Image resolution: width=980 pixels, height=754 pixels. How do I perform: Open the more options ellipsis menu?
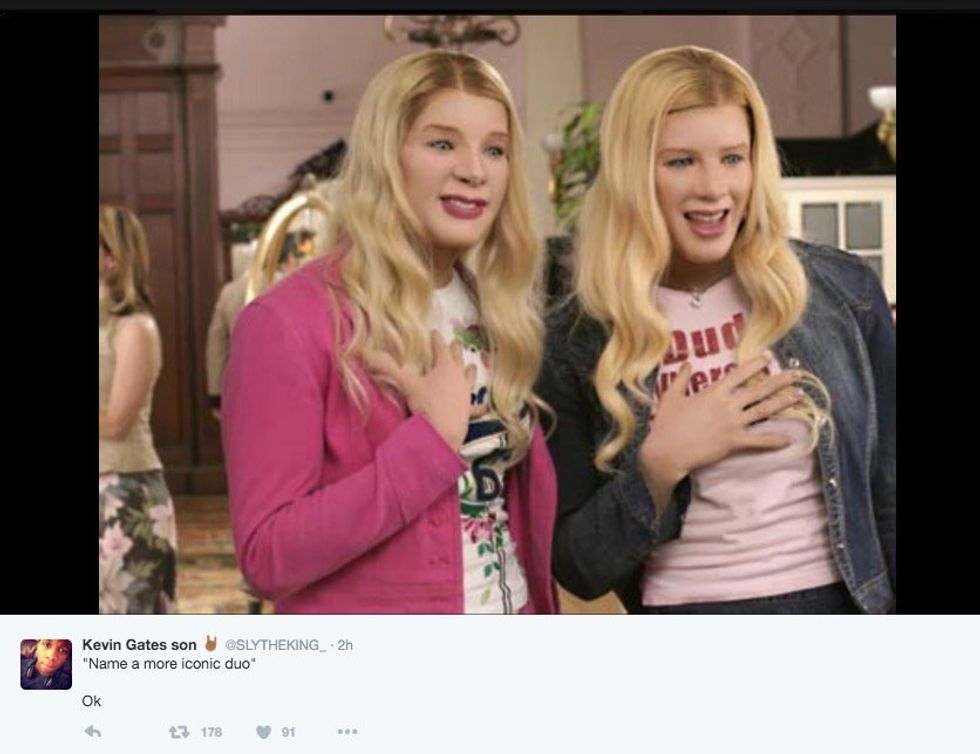[x=348, y=731]
